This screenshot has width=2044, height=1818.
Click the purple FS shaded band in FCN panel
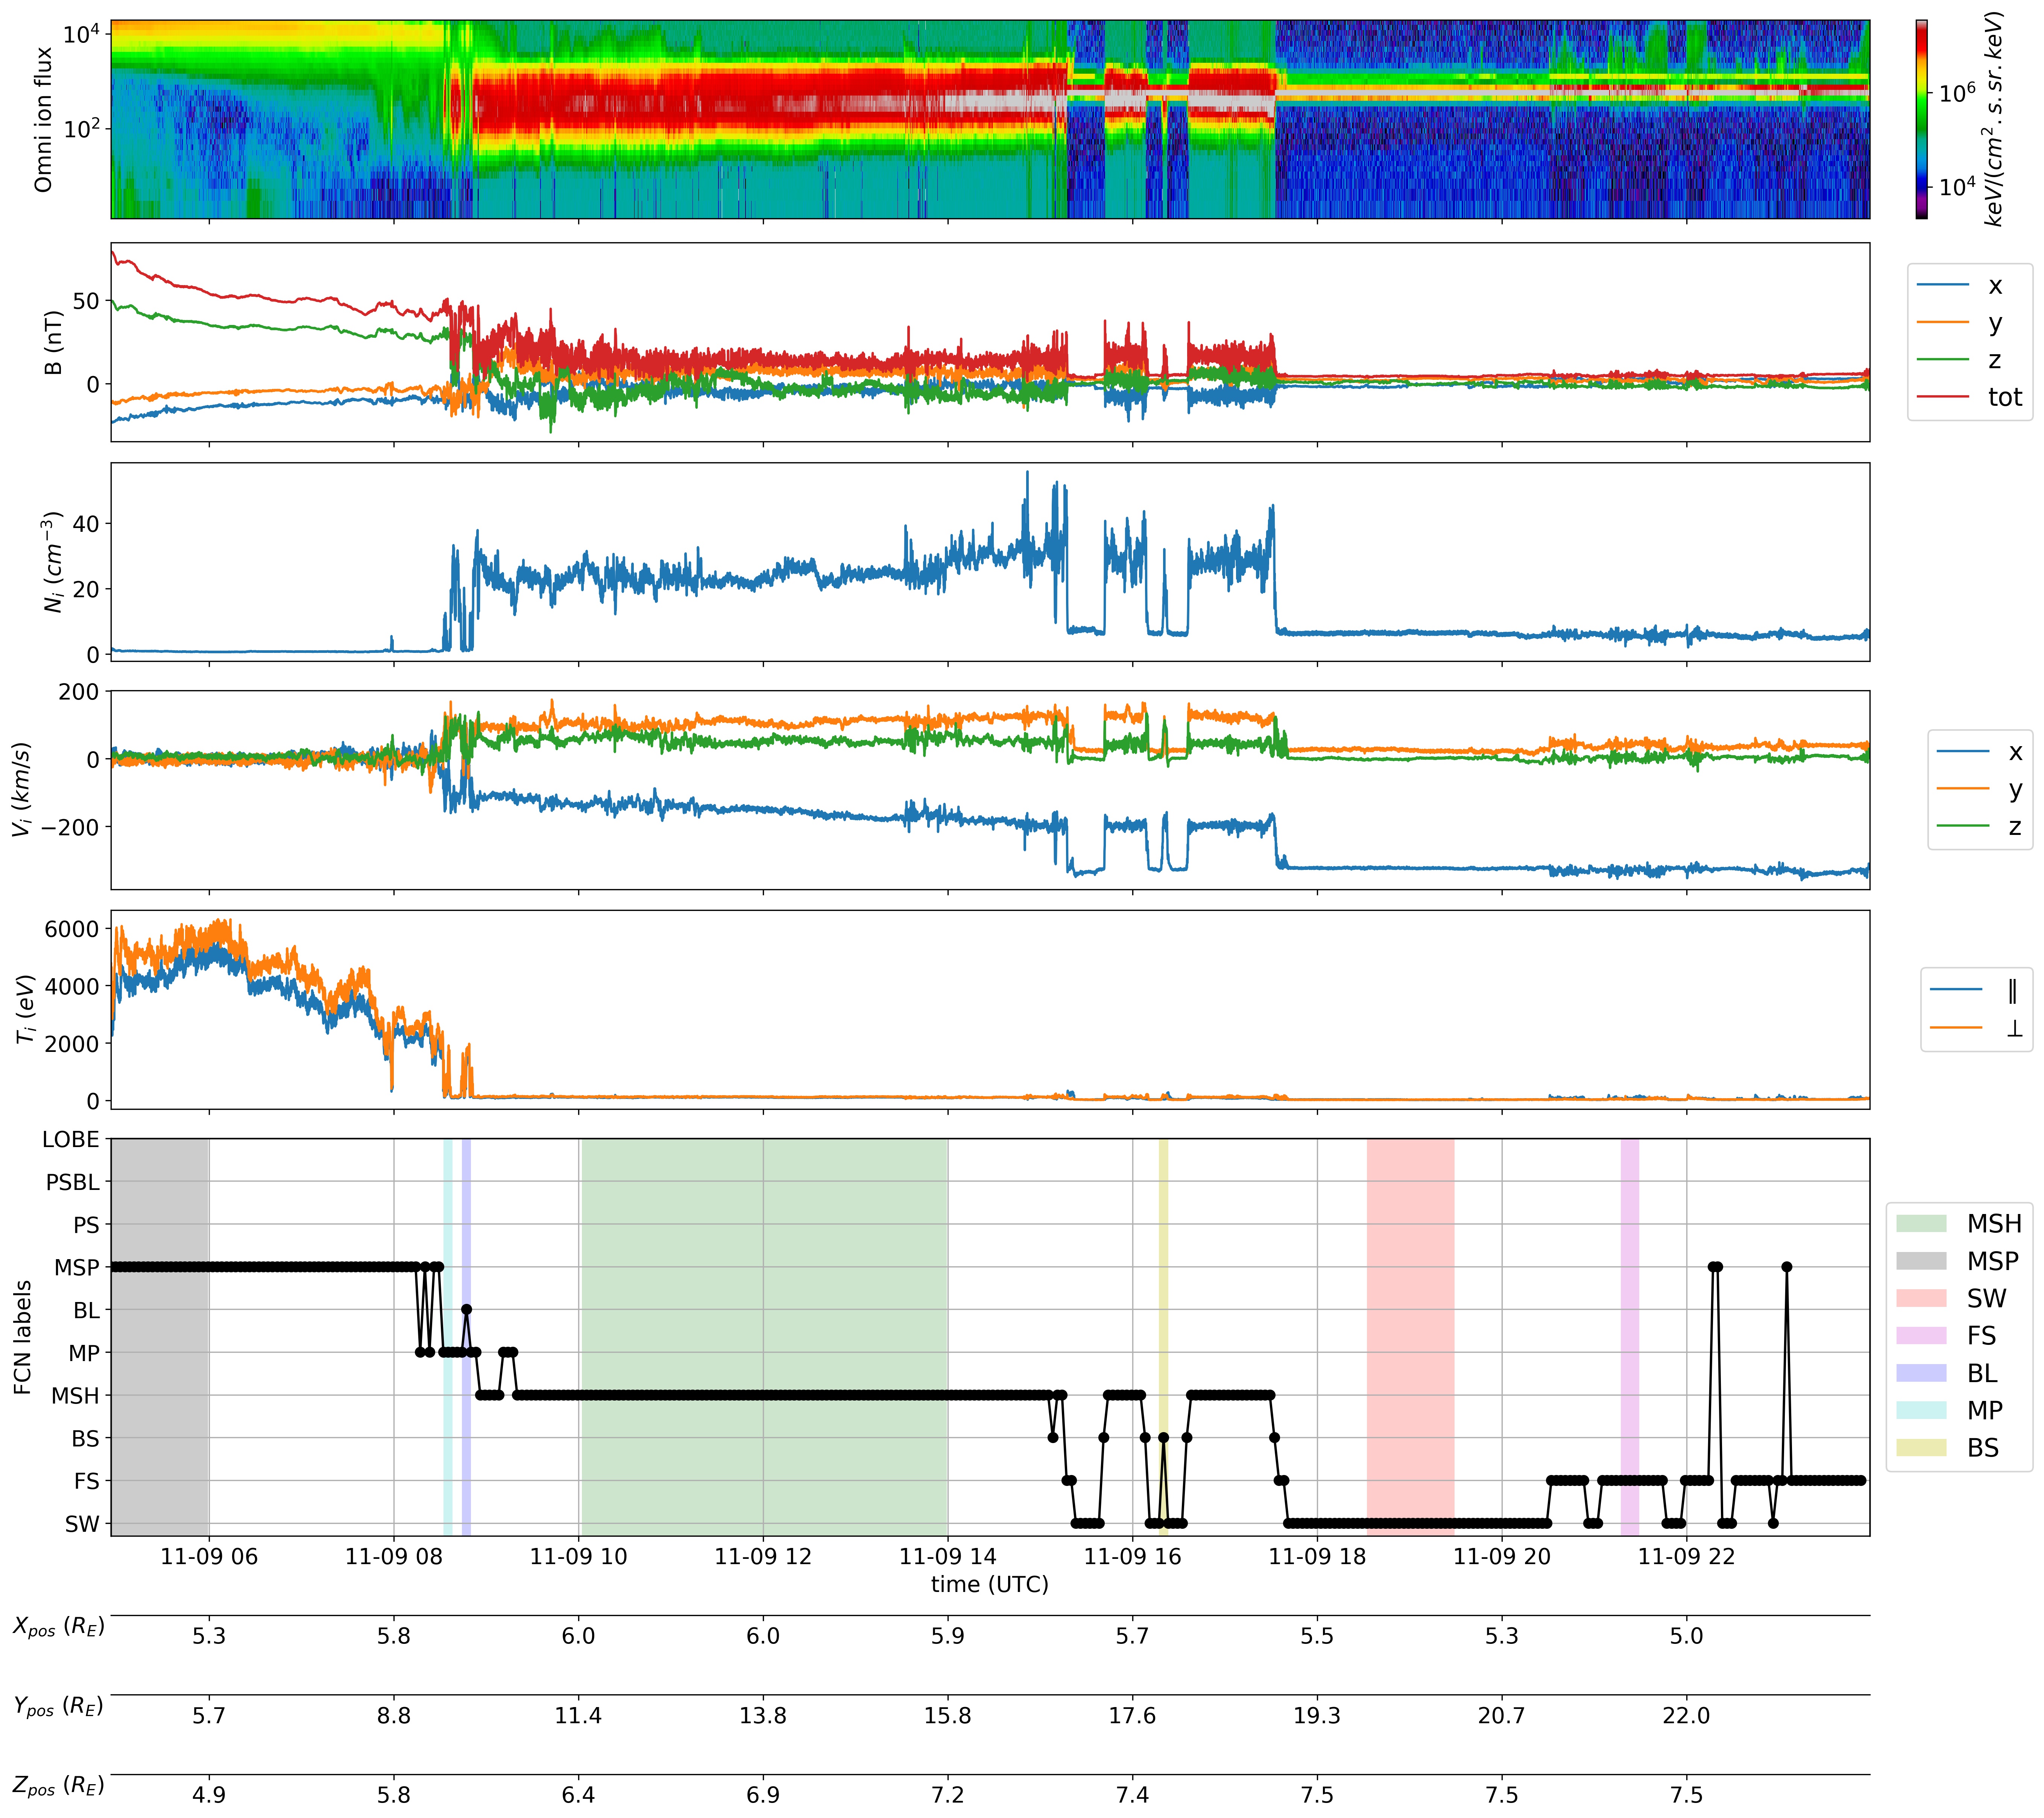pyautogui.click(x=1630, y=1337)
